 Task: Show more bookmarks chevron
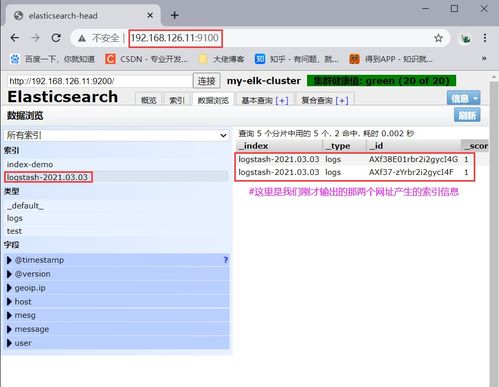(484, 59)
